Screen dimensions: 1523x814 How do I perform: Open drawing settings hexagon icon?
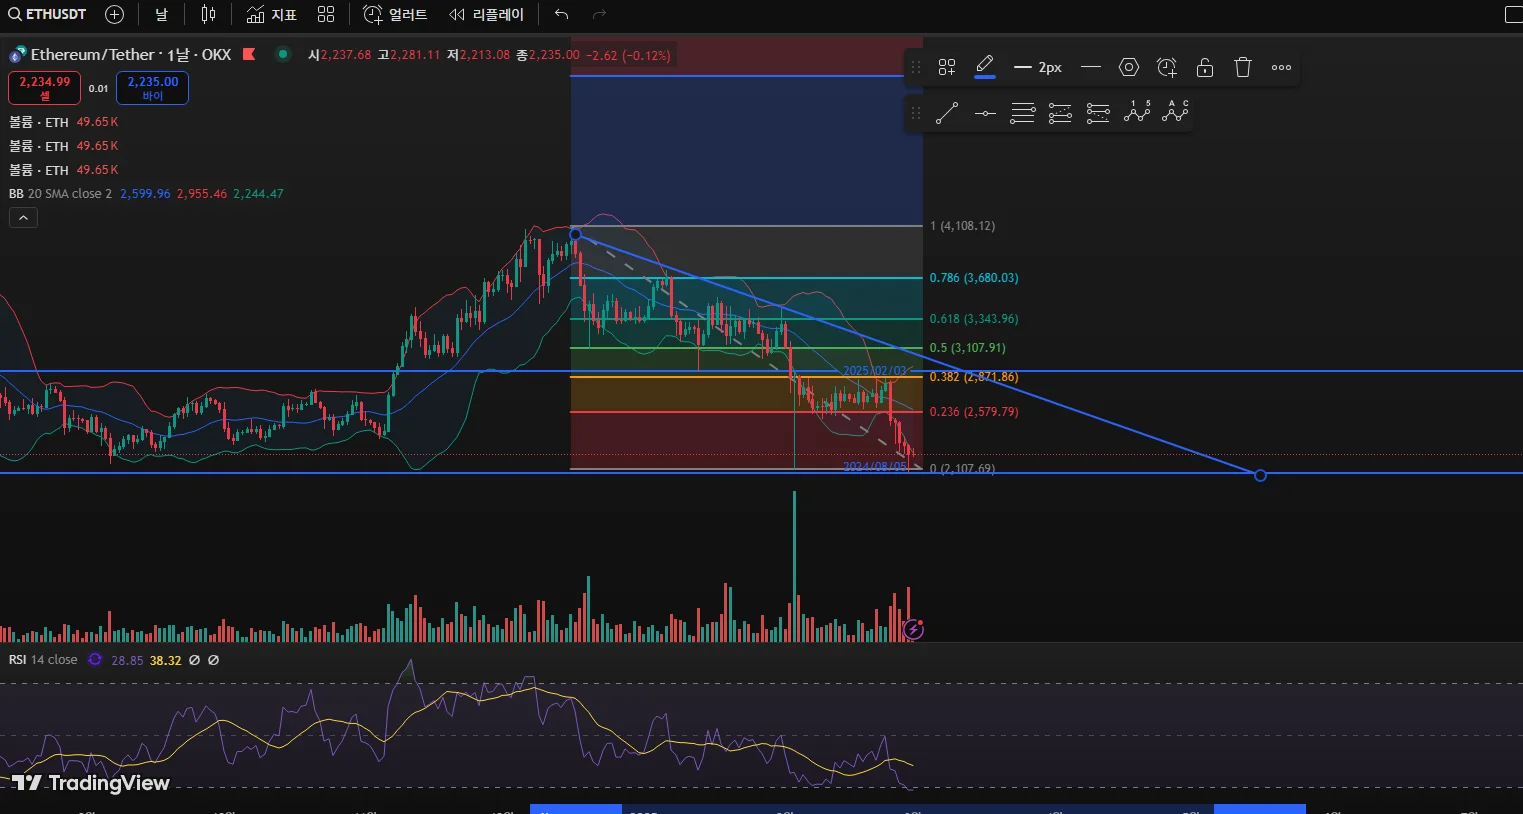1129,67
